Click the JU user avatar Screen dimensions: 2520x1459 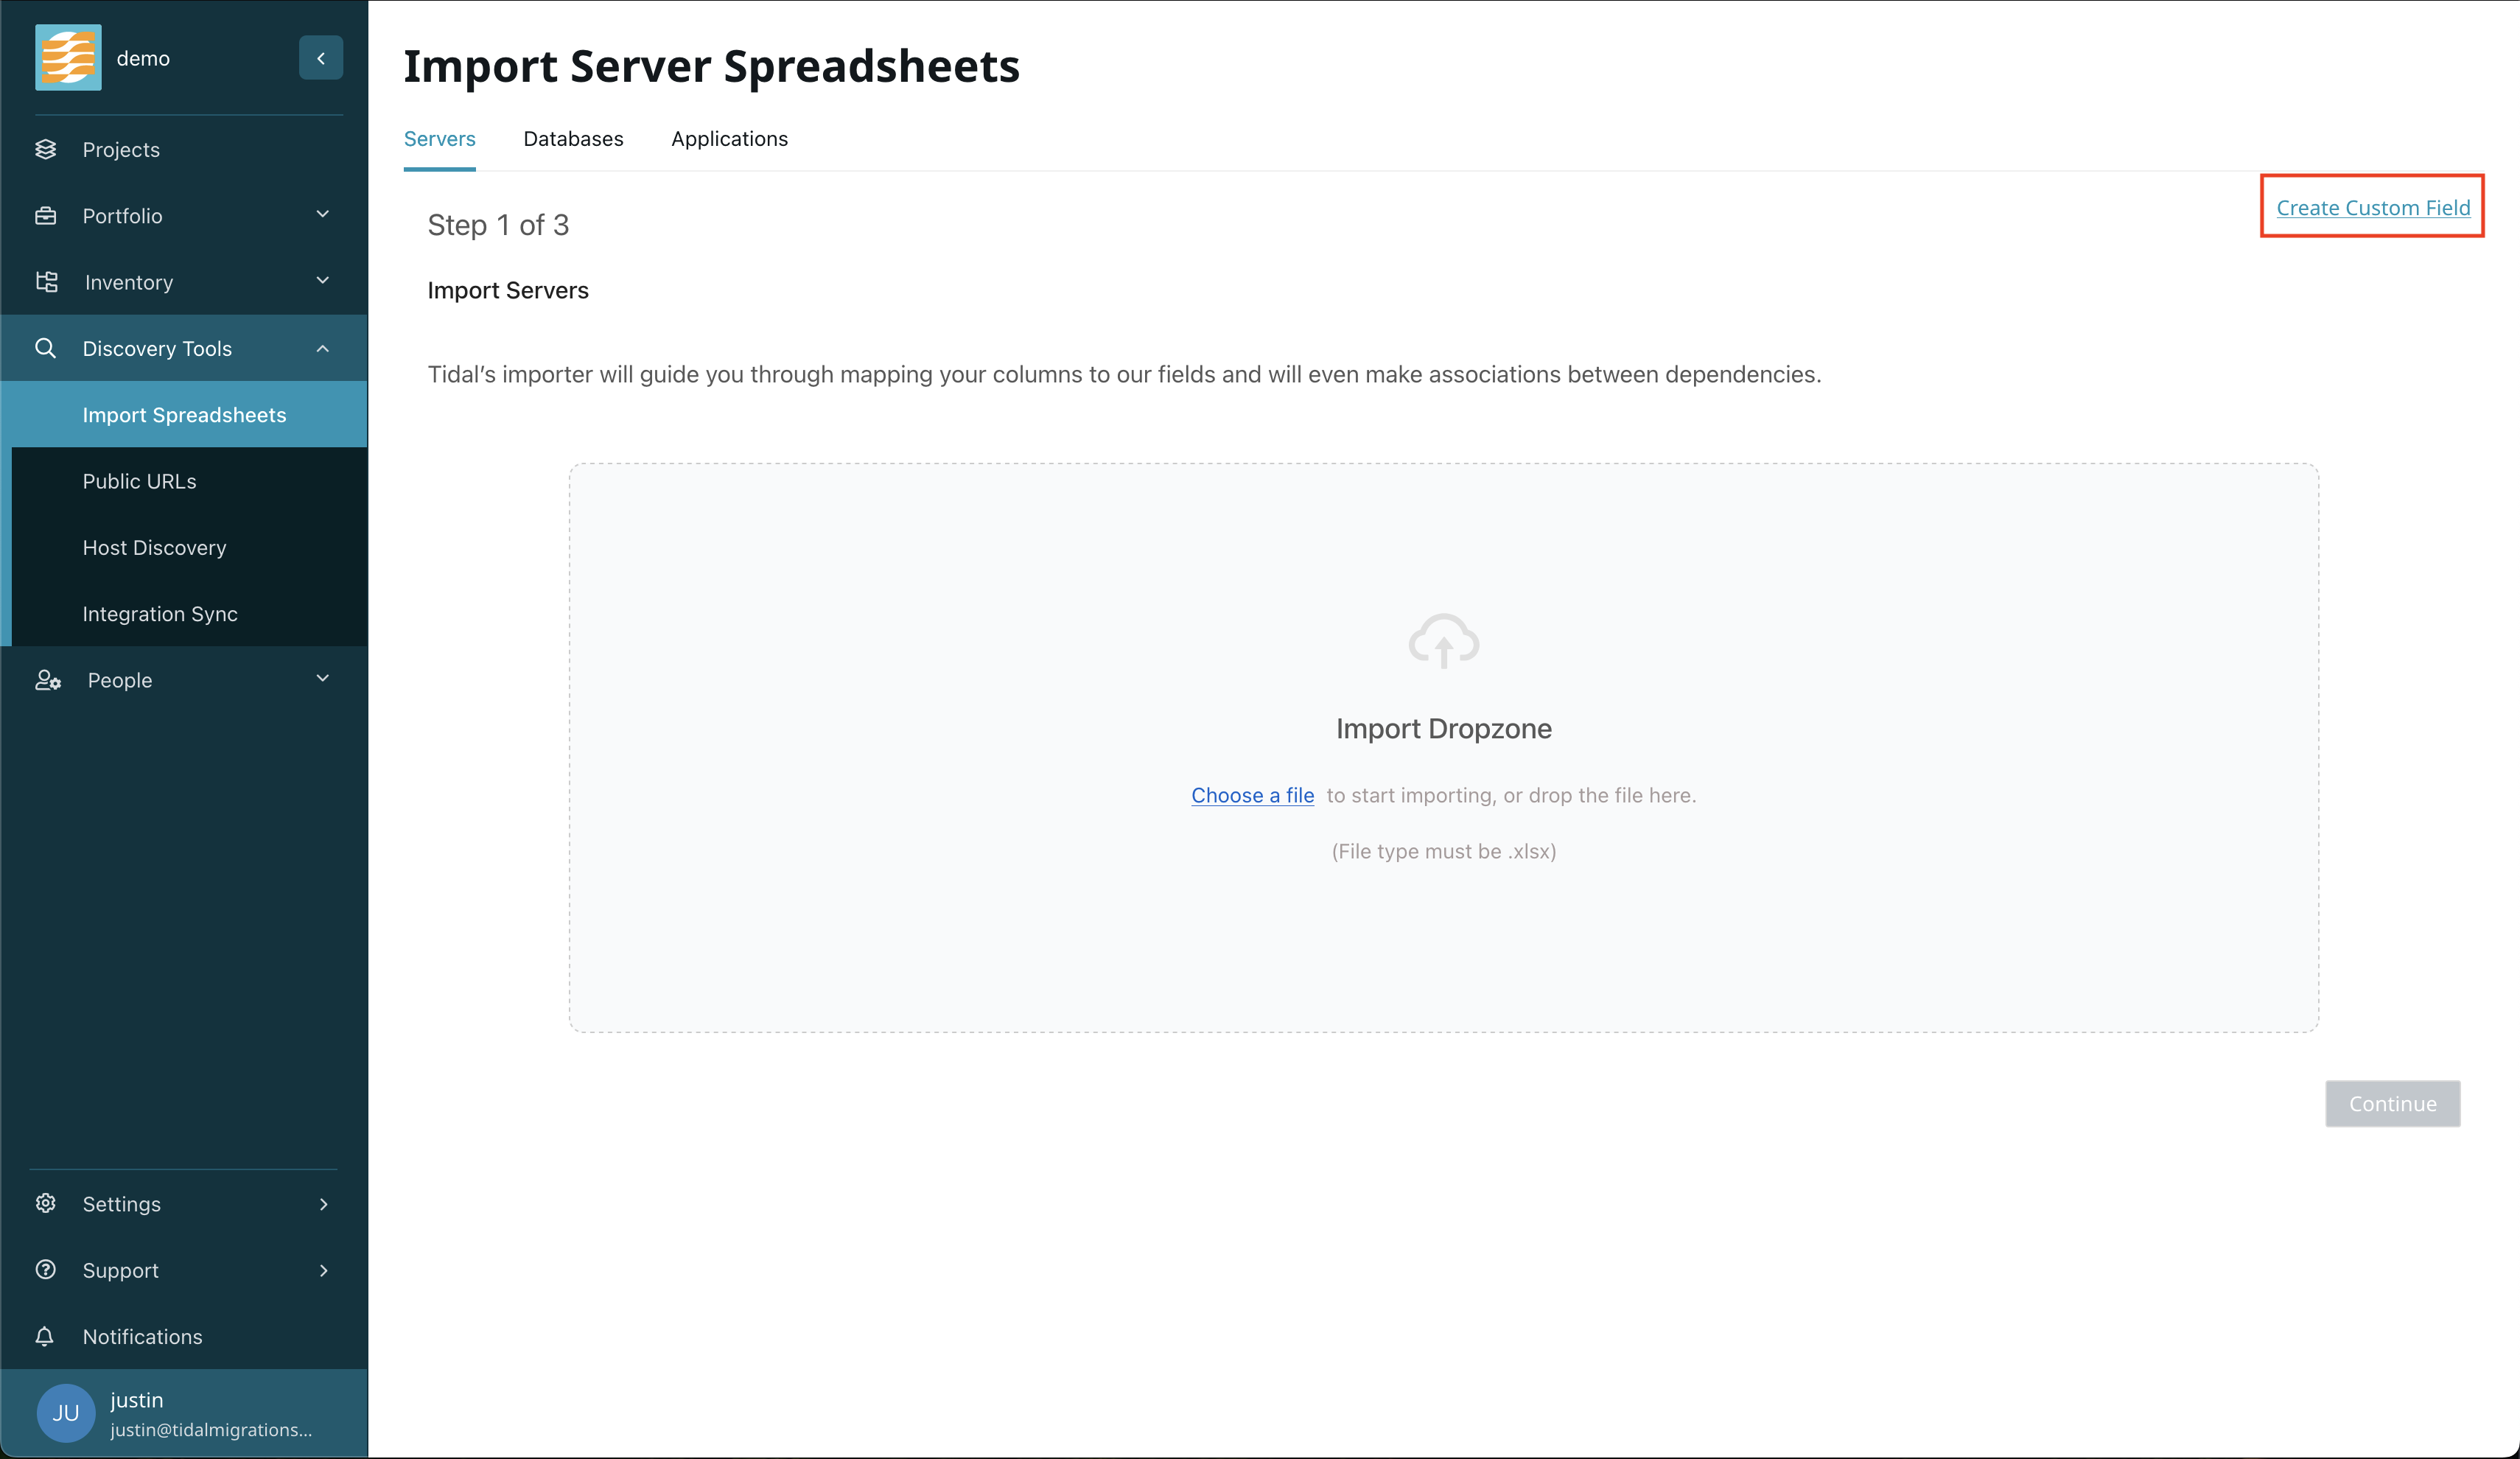pos(66,1412)
